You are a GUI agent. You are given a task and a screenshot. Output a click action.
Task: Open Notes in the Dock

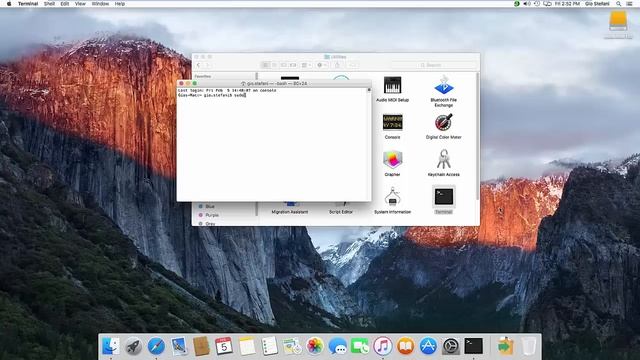247,346
